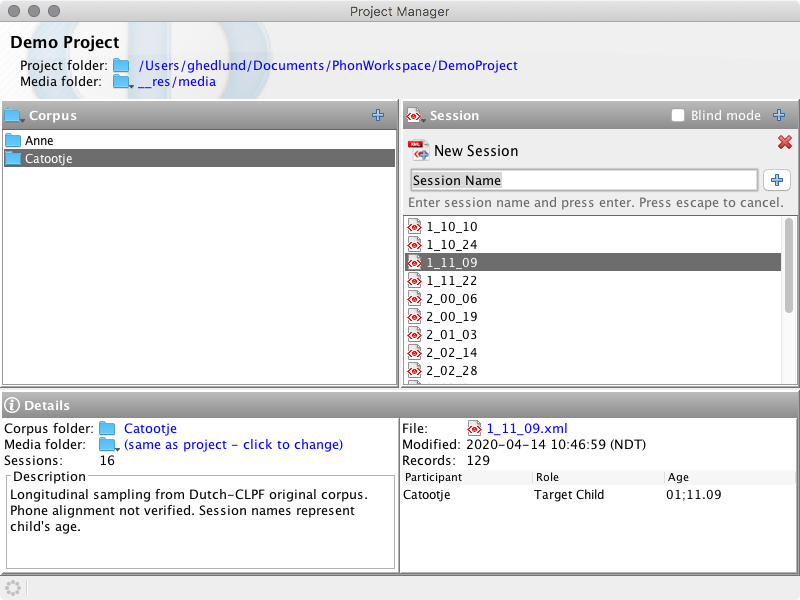
Task: Click the Details info icon
Action: tap(13, 405)
